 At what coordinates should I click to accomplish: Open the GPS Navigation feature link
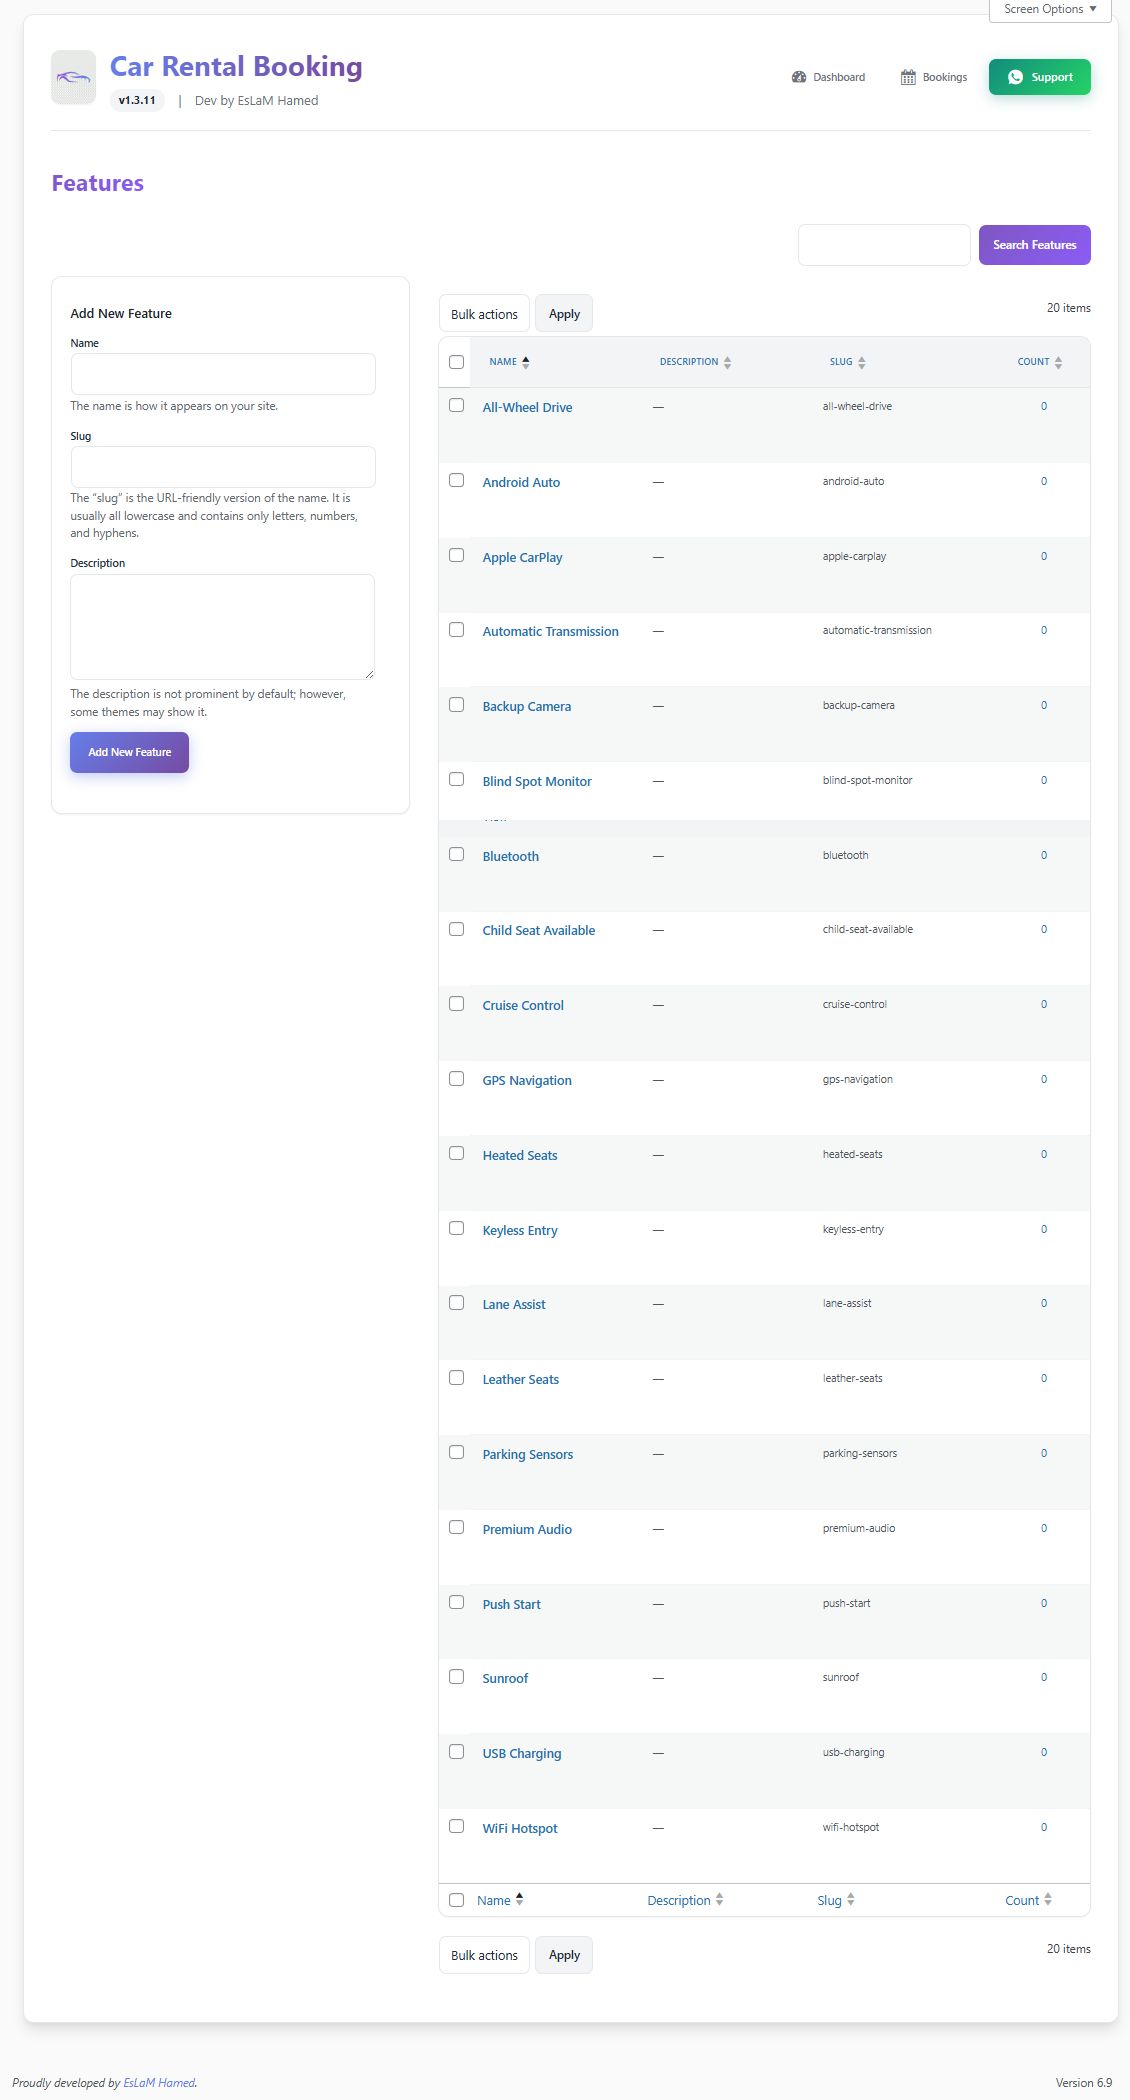point(527,1080)
